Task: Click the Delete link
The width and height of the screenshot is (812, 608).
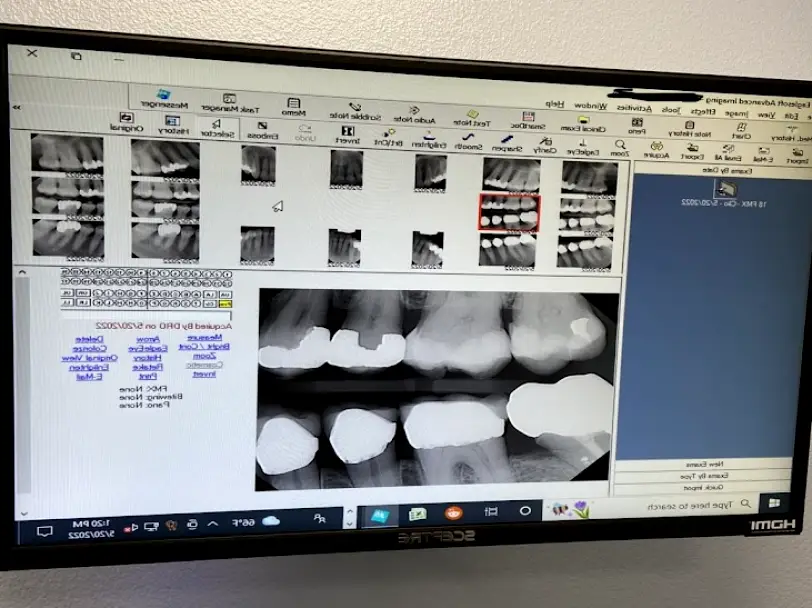Action: click(90, 340)
